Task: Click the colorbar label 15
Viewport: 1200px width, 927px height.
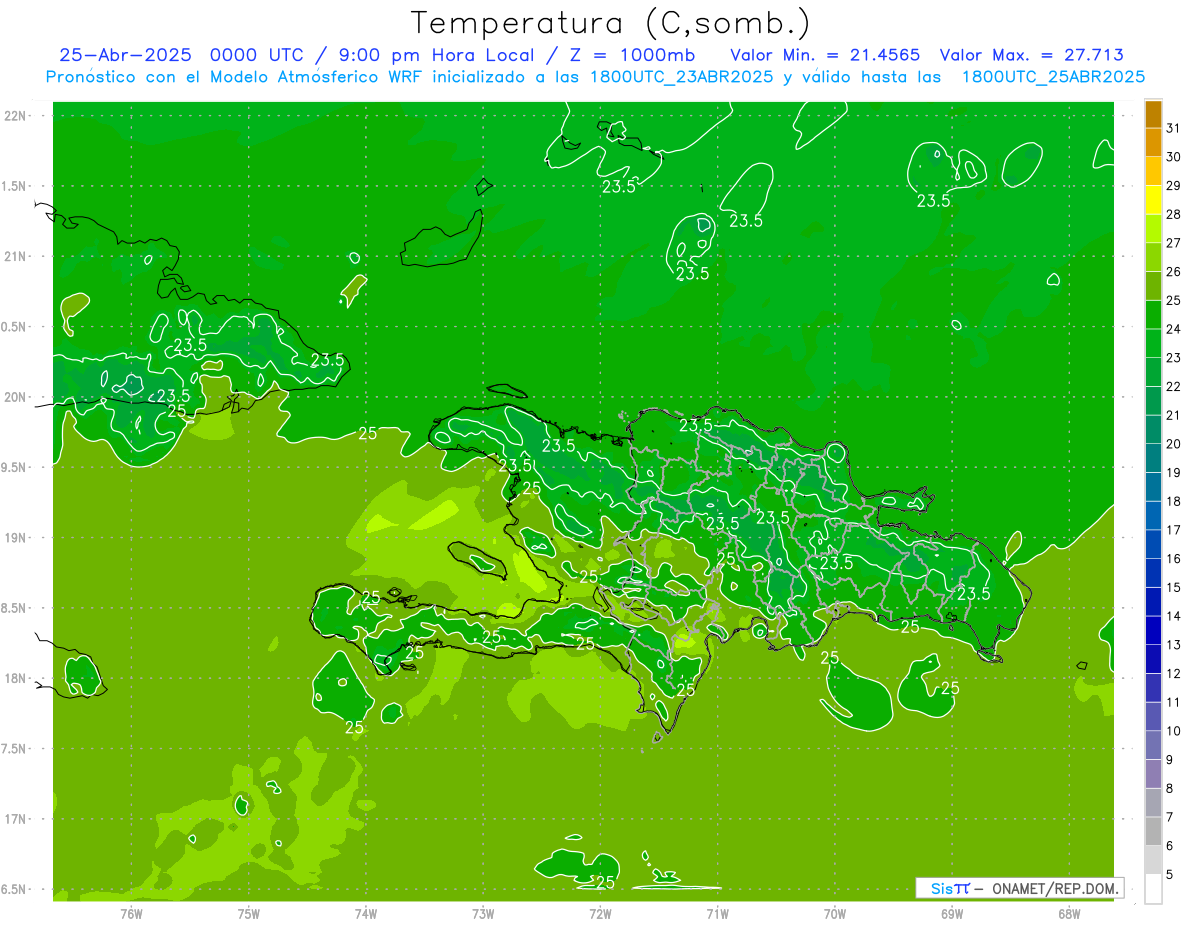Action: tap(1173, 587)
